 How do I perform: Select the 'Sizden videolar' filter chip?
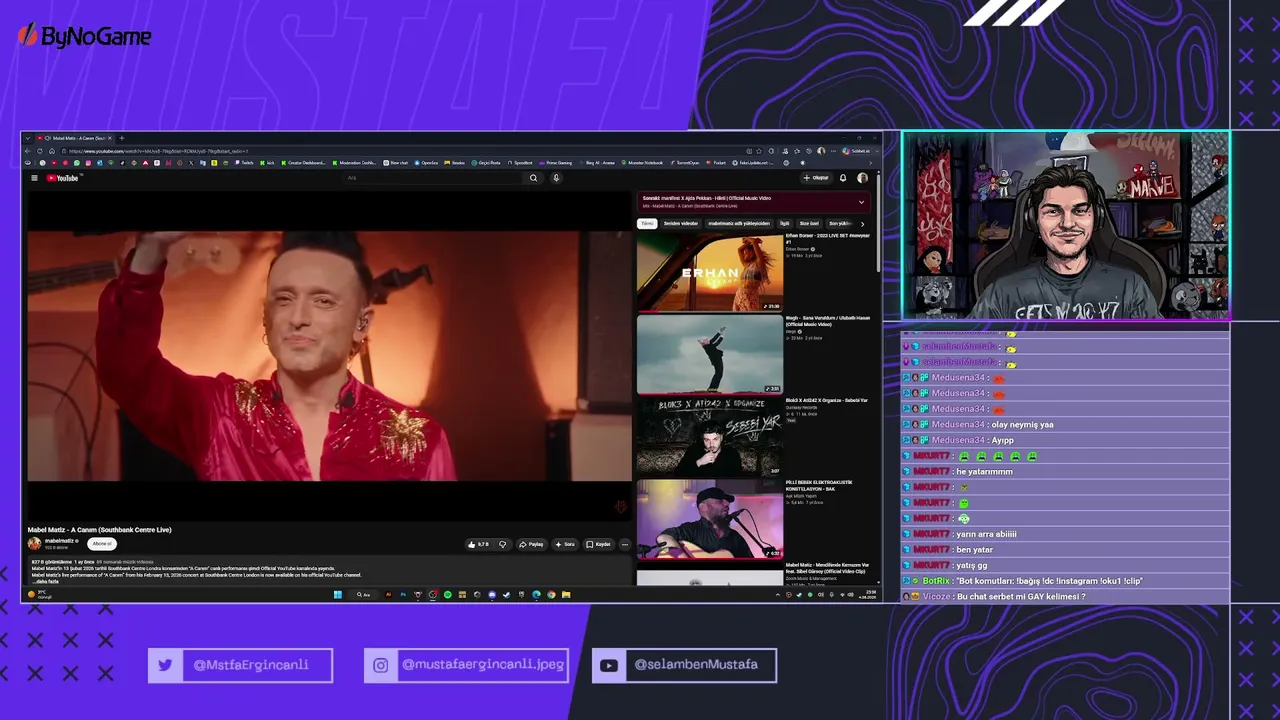(x=681, y=223)
